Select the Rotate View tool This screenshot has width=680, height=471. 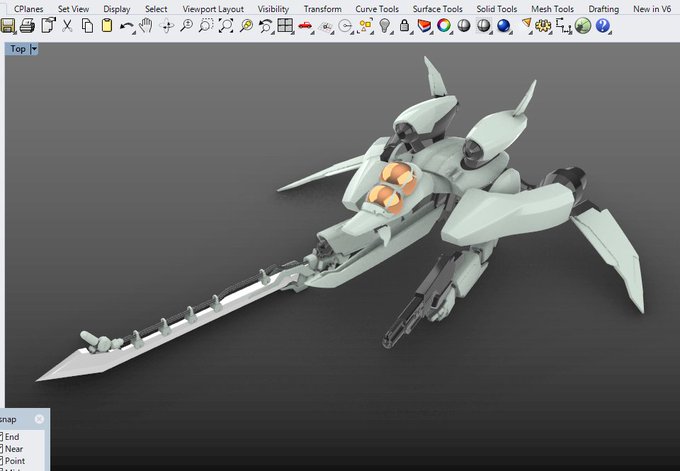point(167,26)
